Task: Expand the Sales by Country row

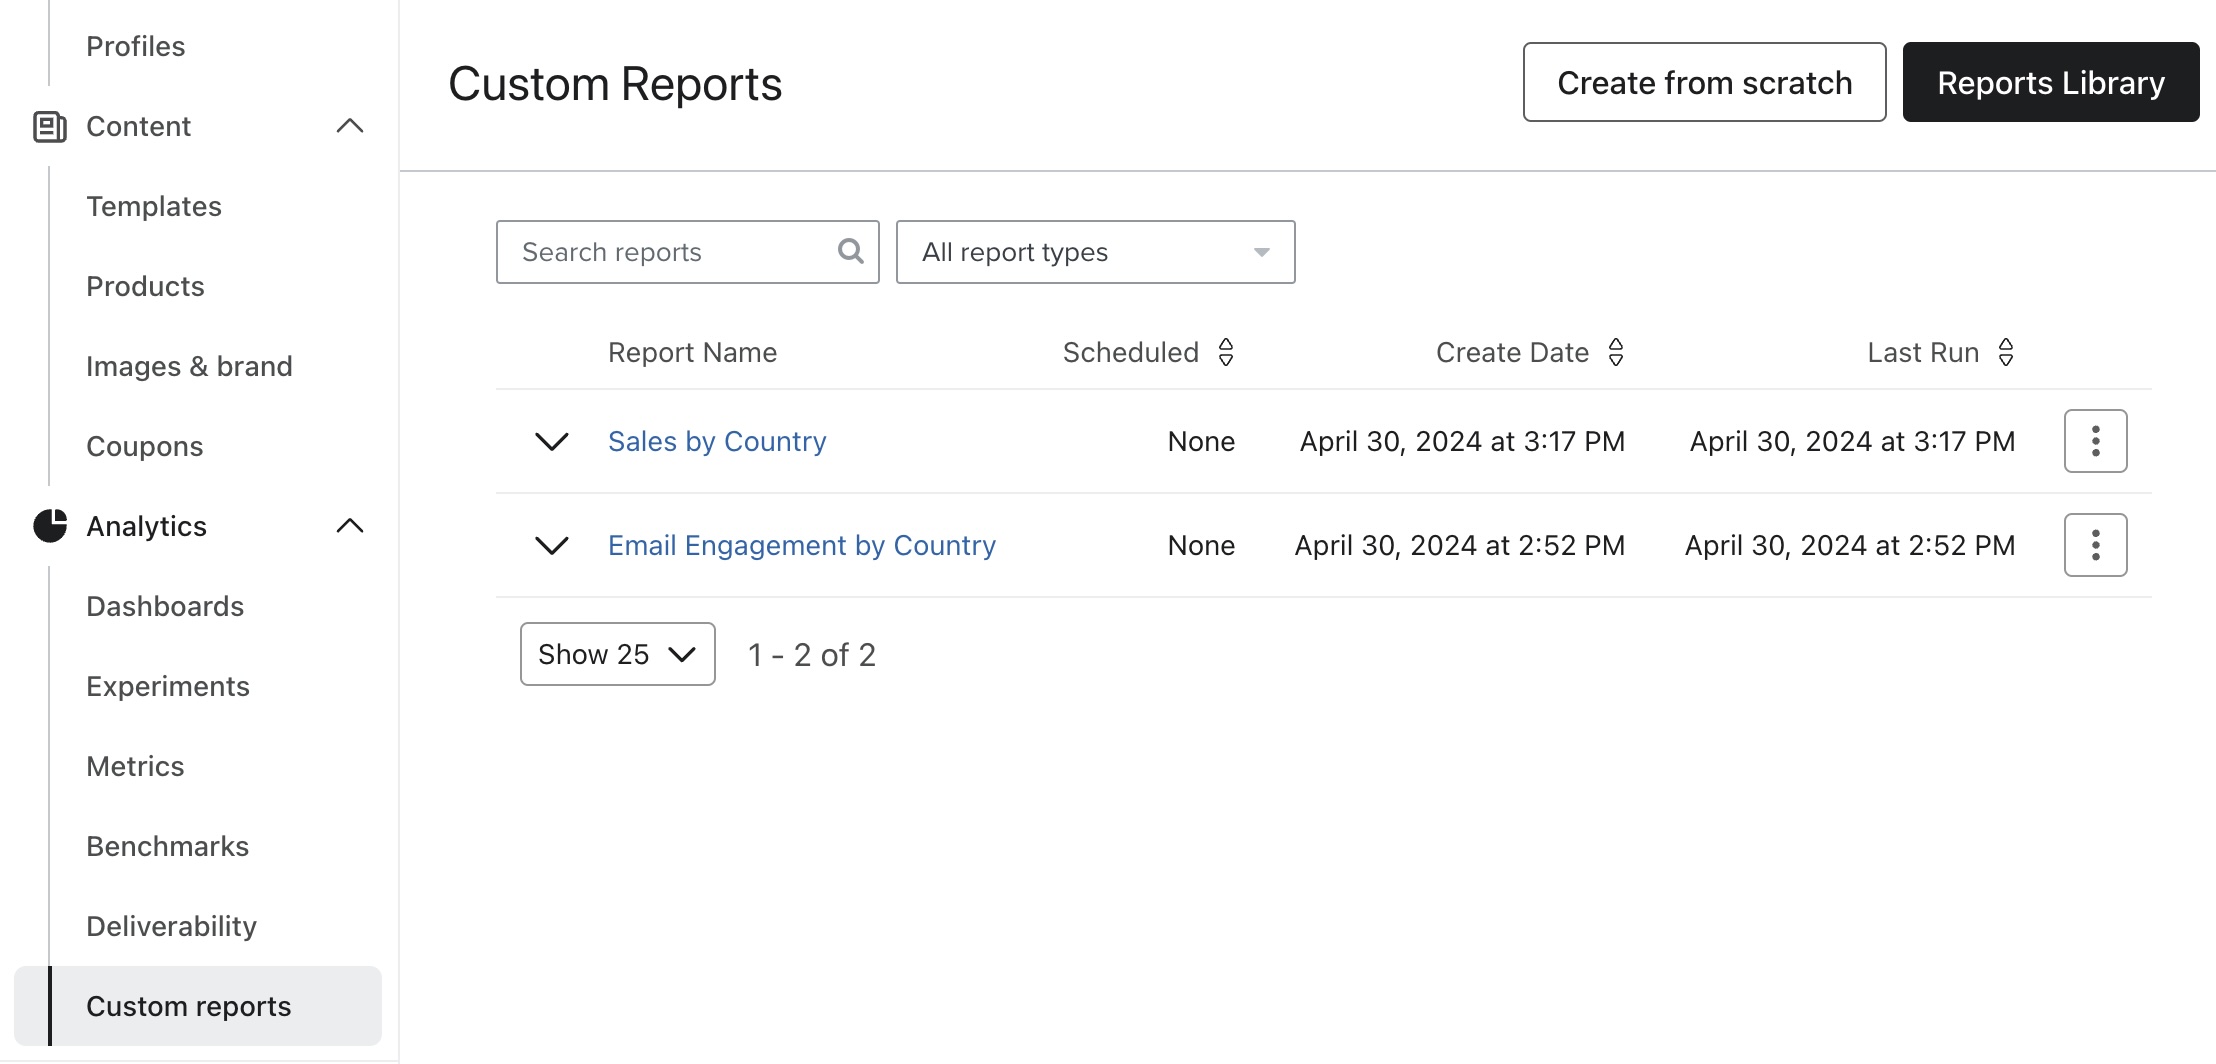Action: pos(551,441)
